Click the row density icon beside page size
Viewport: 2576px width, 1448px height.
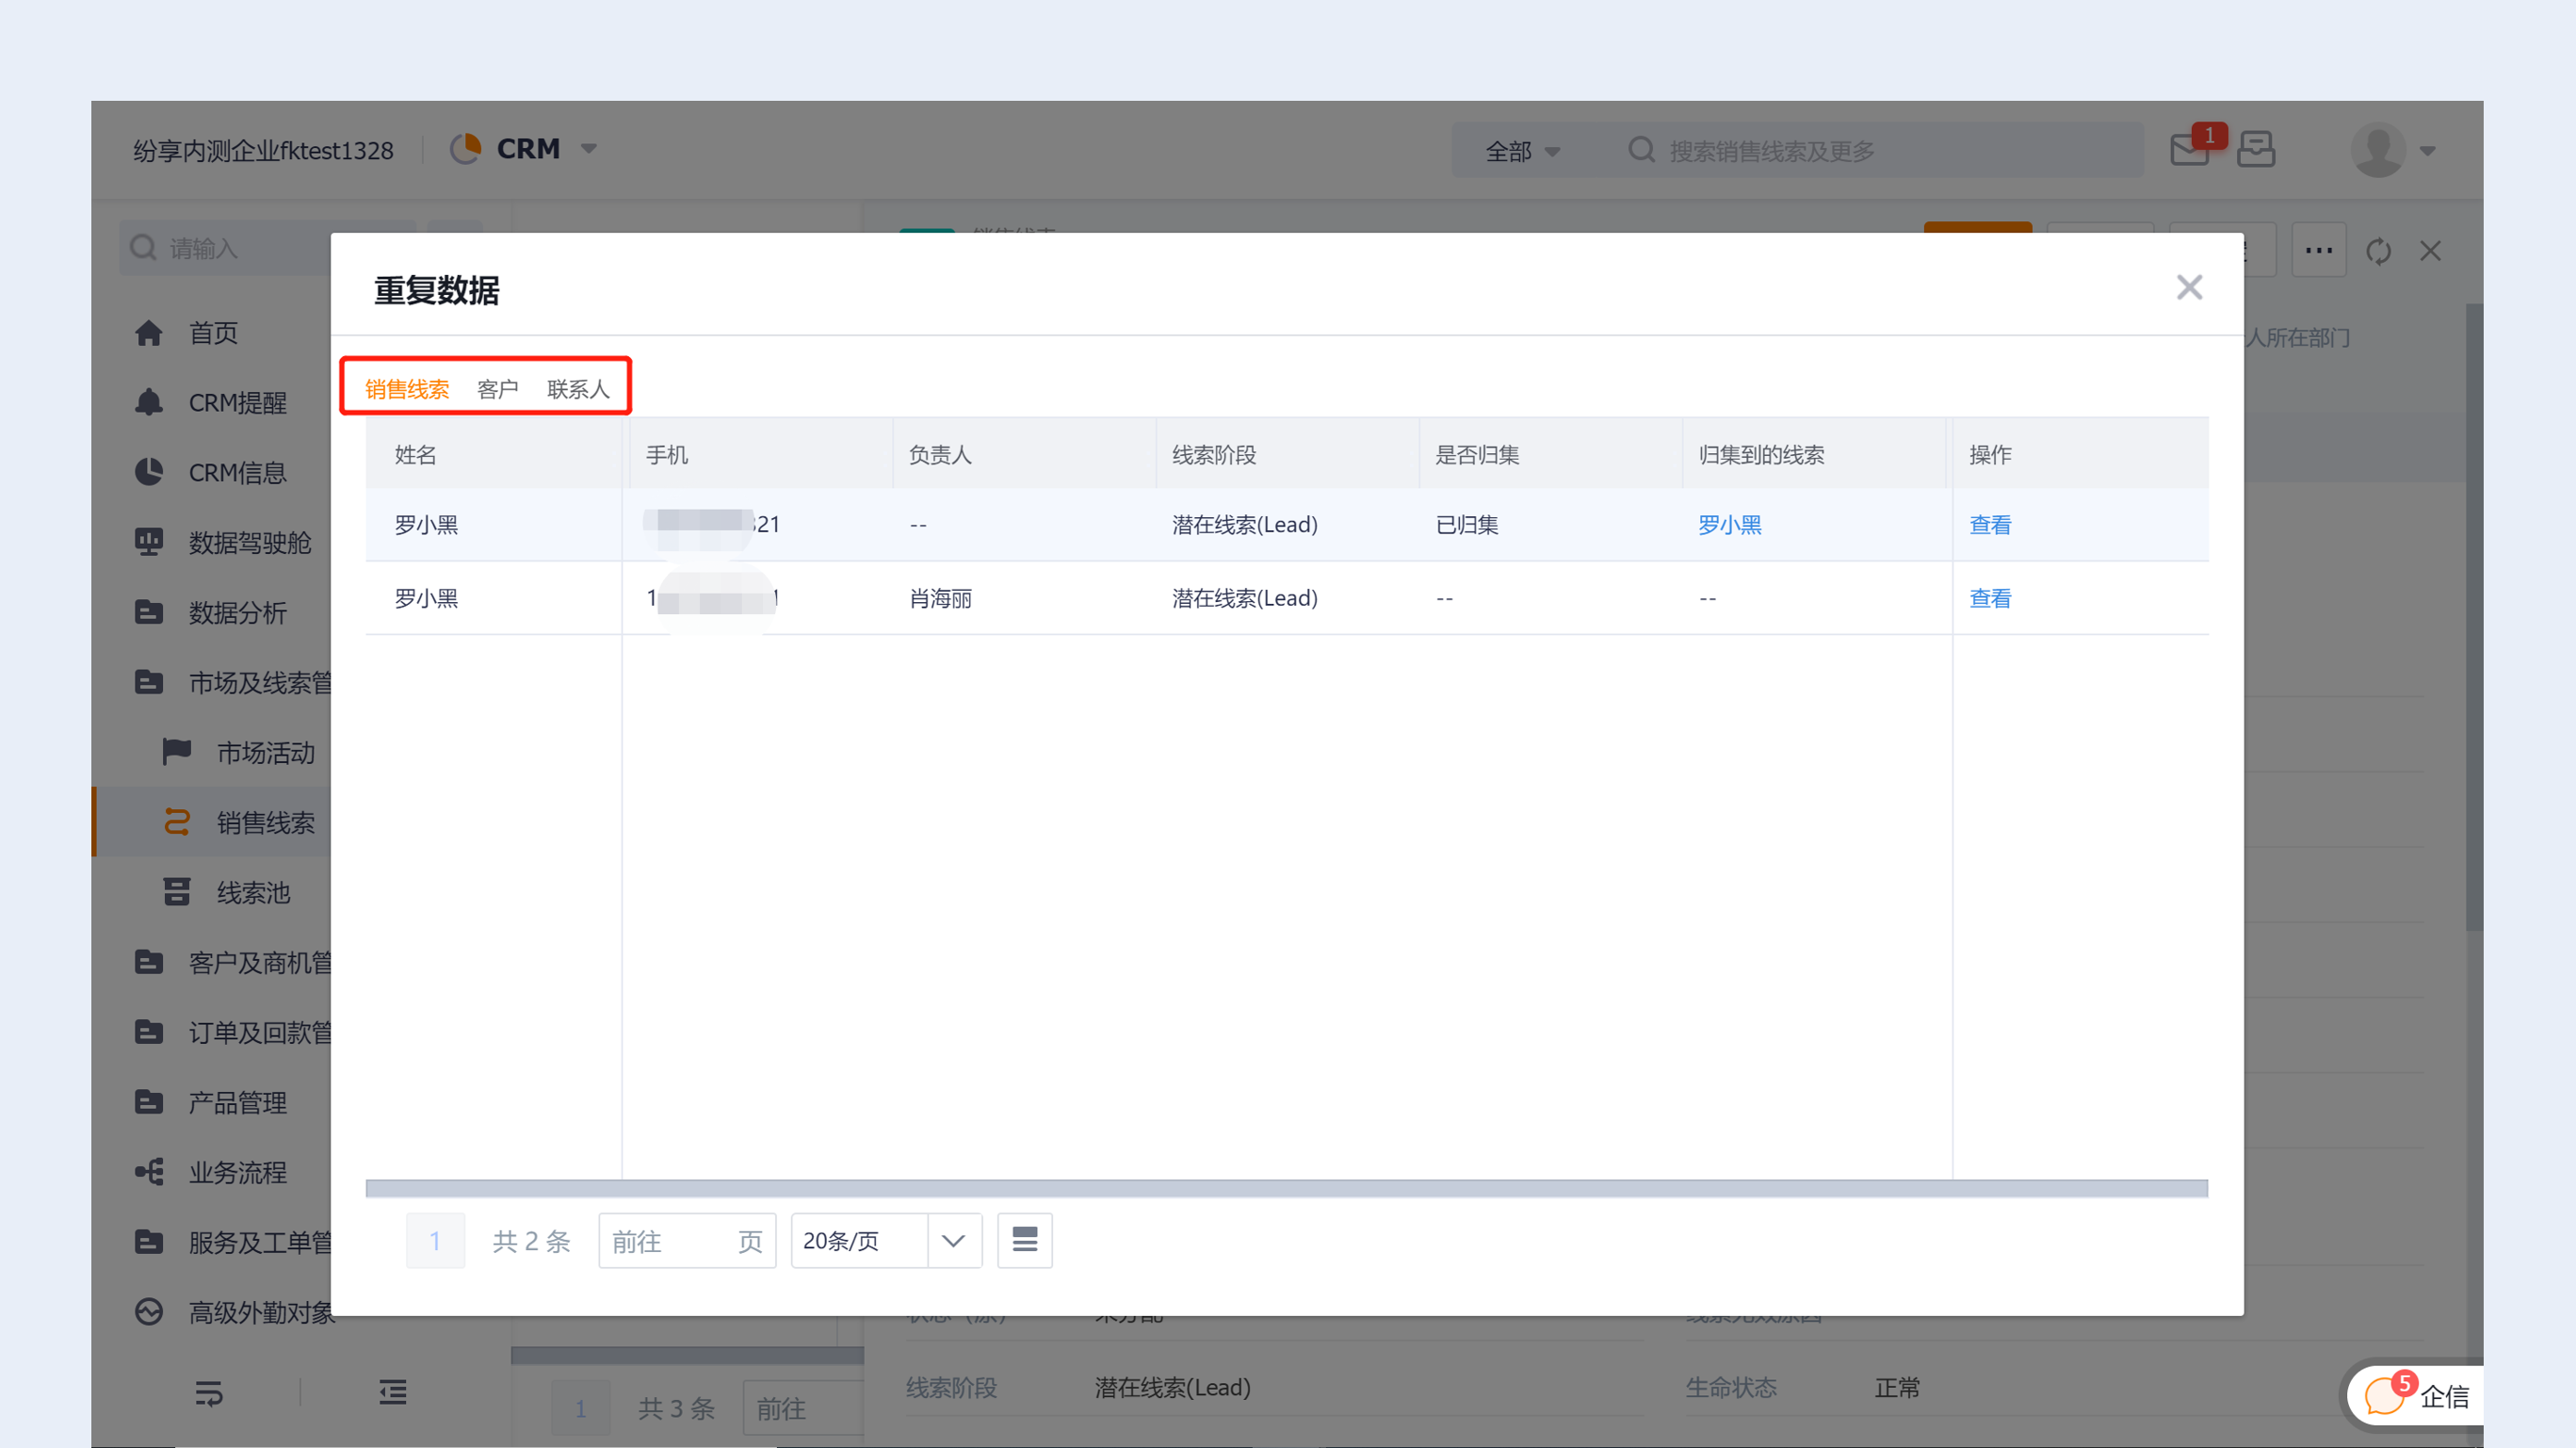point(1024,1241)
